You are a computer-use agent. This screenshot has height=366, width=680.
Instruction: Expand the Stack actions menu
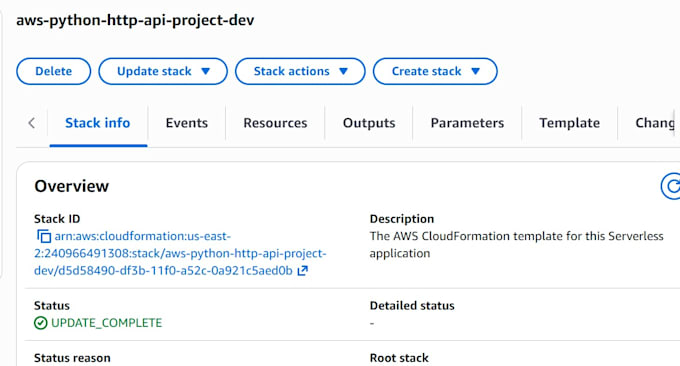click(300, 71)
